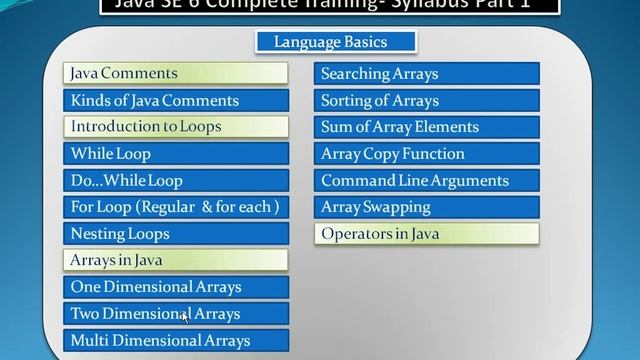
Task: Click the Language Basics heading box
Action: [336, 42]
